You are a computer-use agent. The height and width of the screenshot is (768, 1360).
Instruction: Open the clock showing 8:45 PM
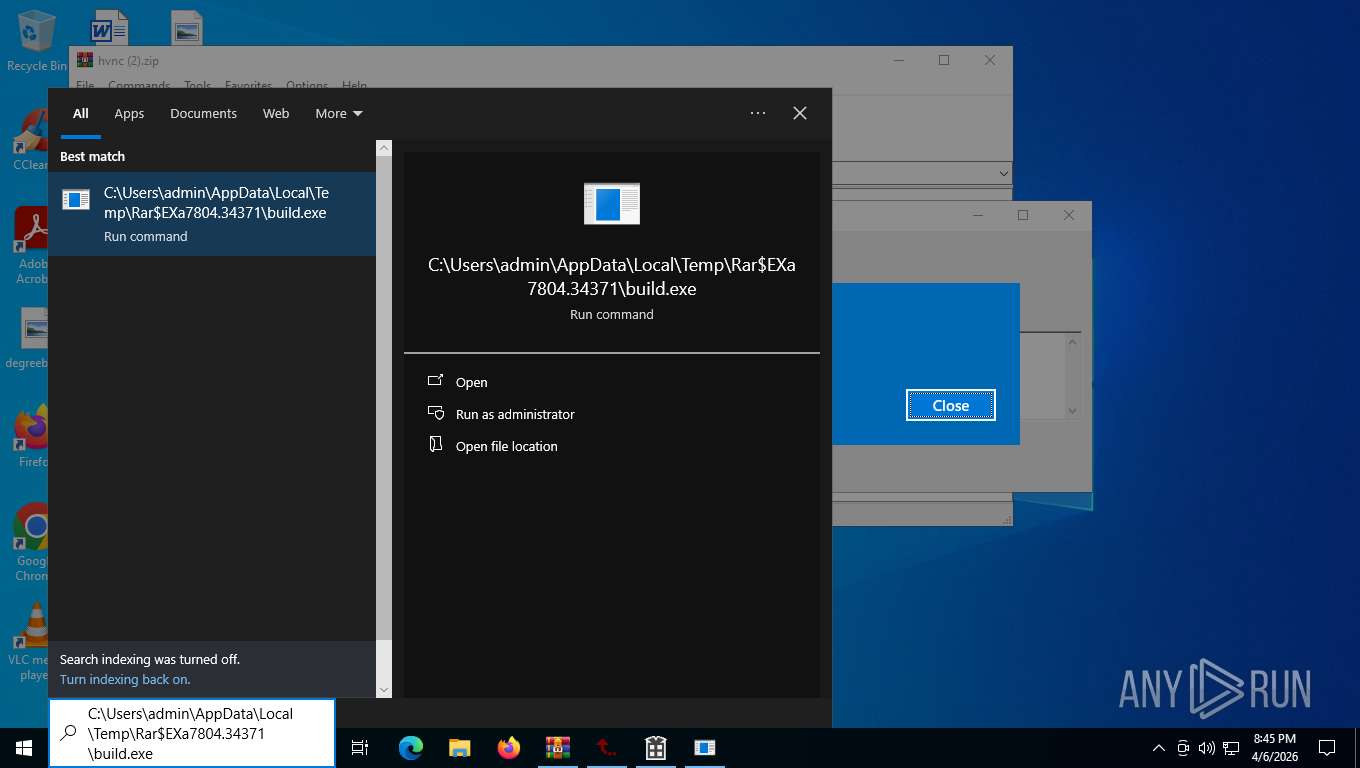point(1274,748)
